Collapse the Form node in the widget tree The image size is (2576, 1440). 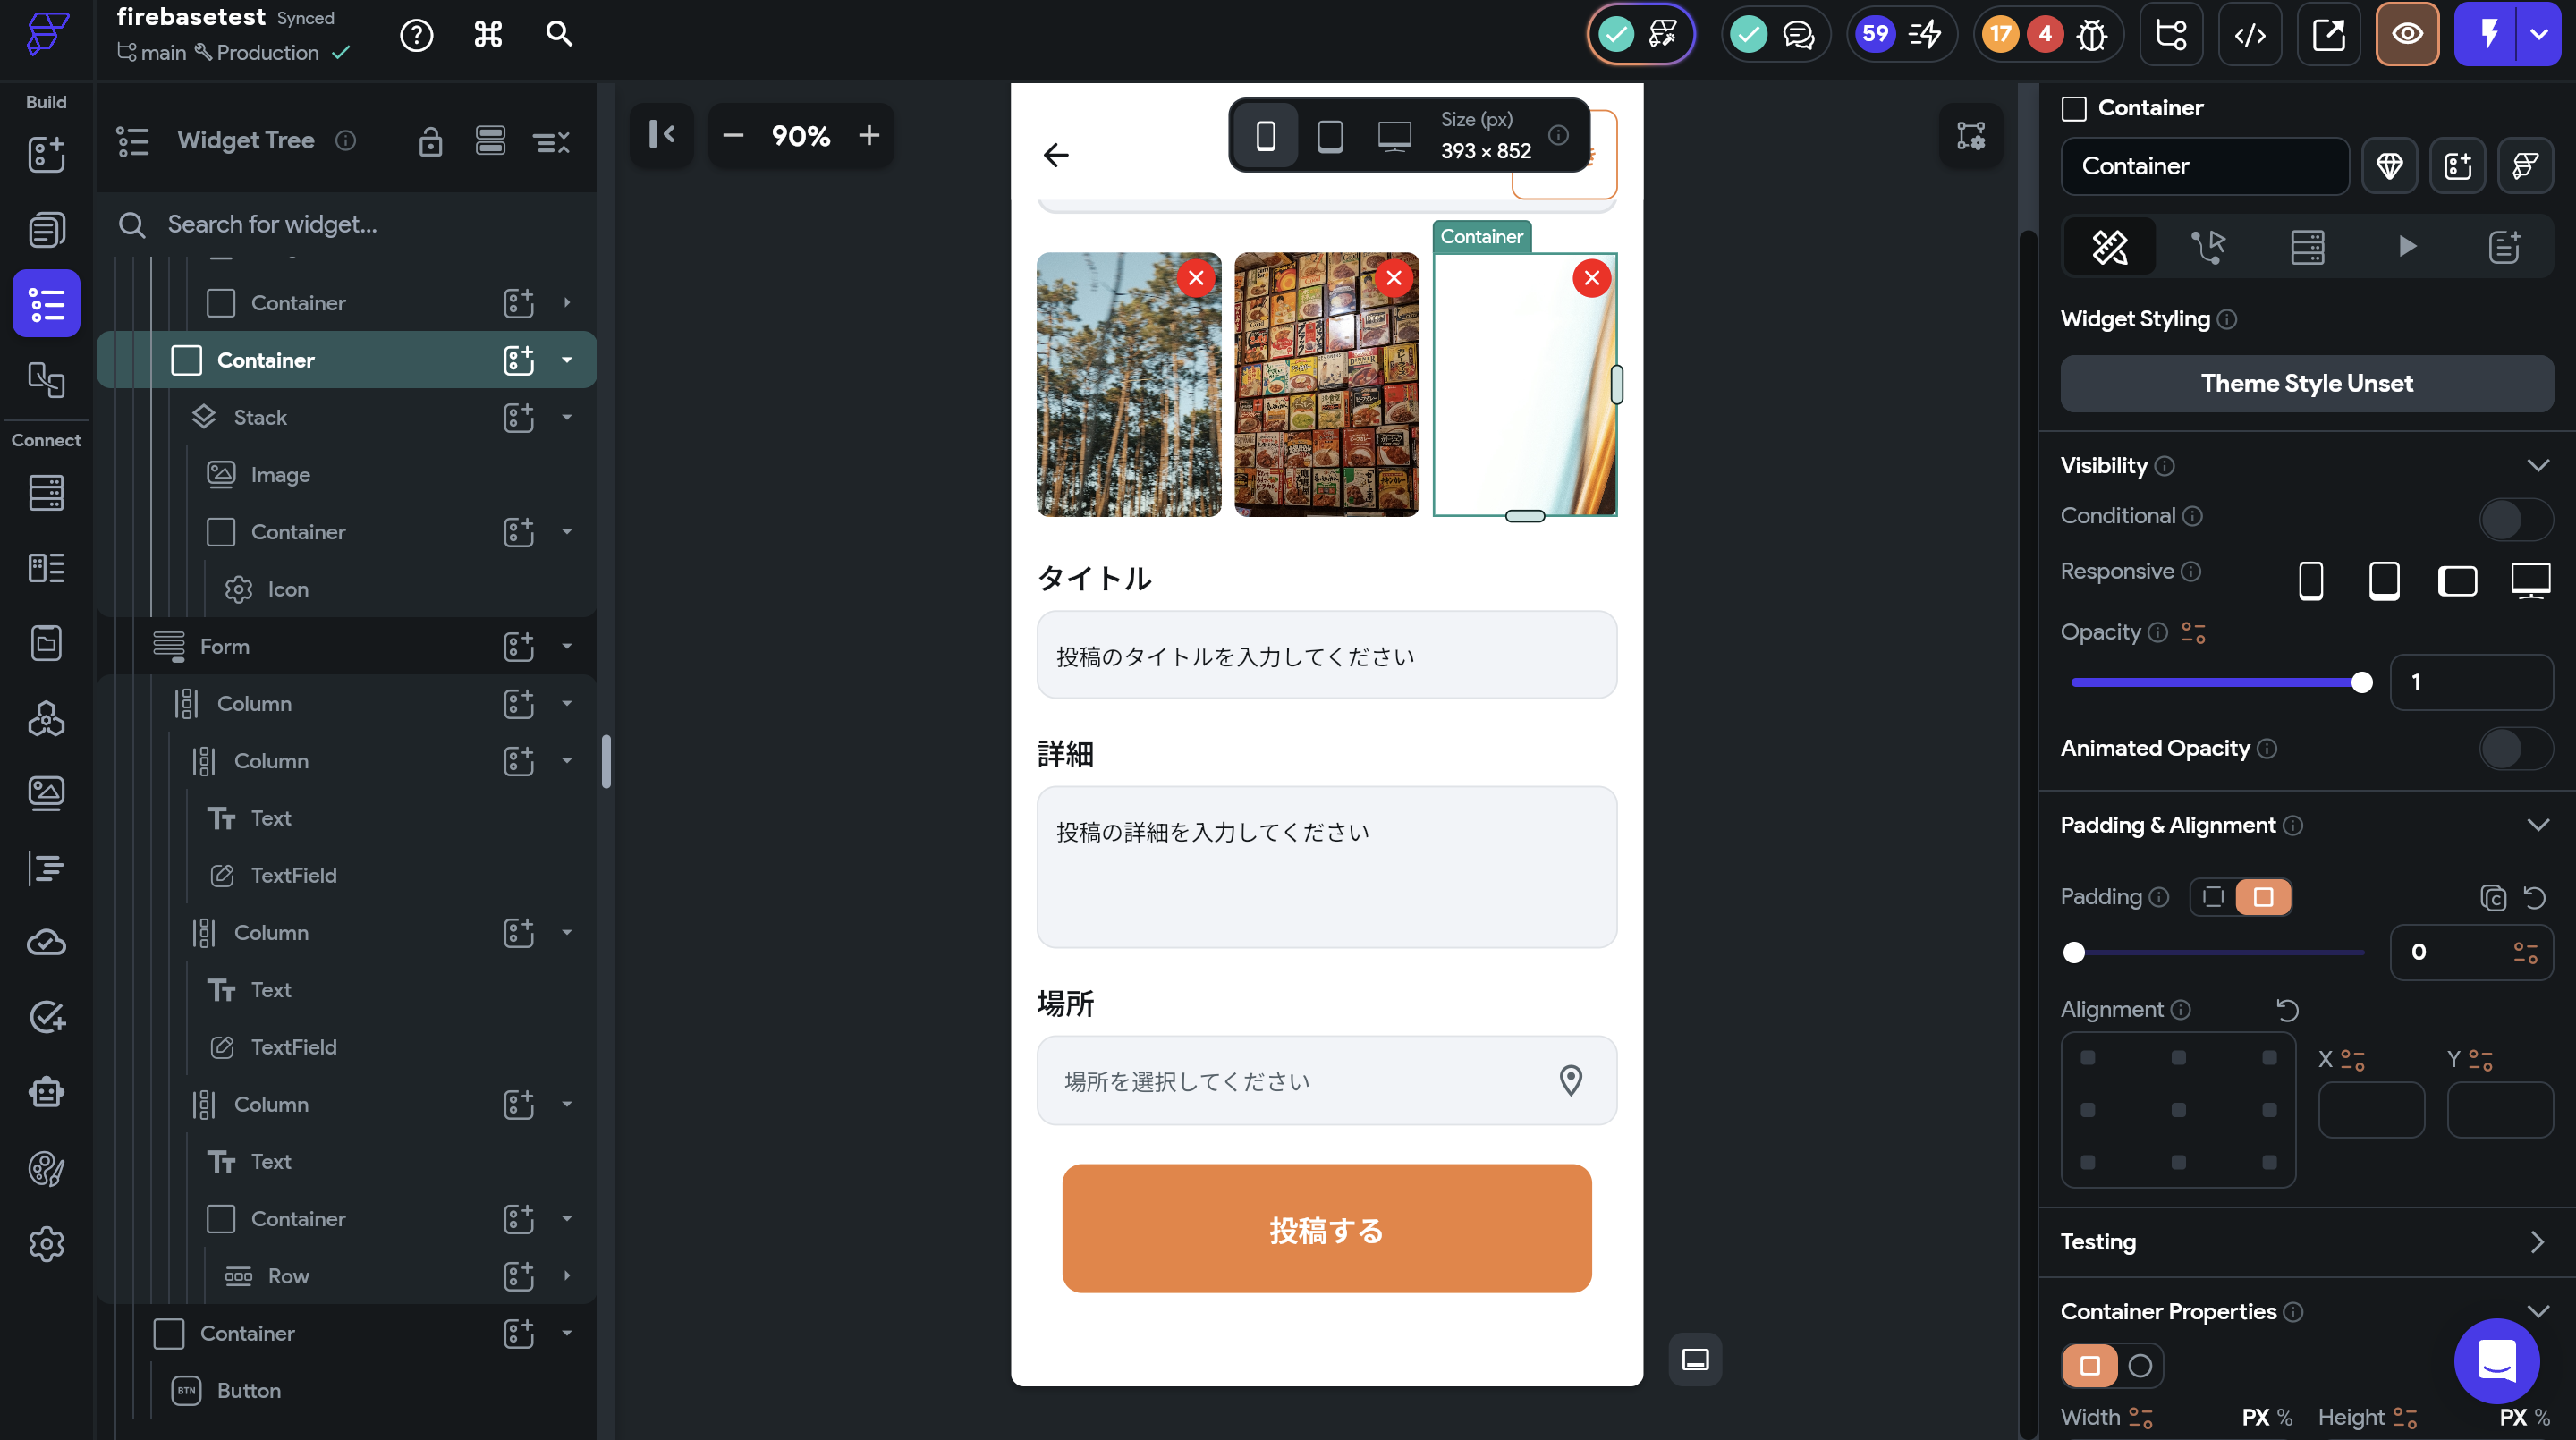click(567, 647)
